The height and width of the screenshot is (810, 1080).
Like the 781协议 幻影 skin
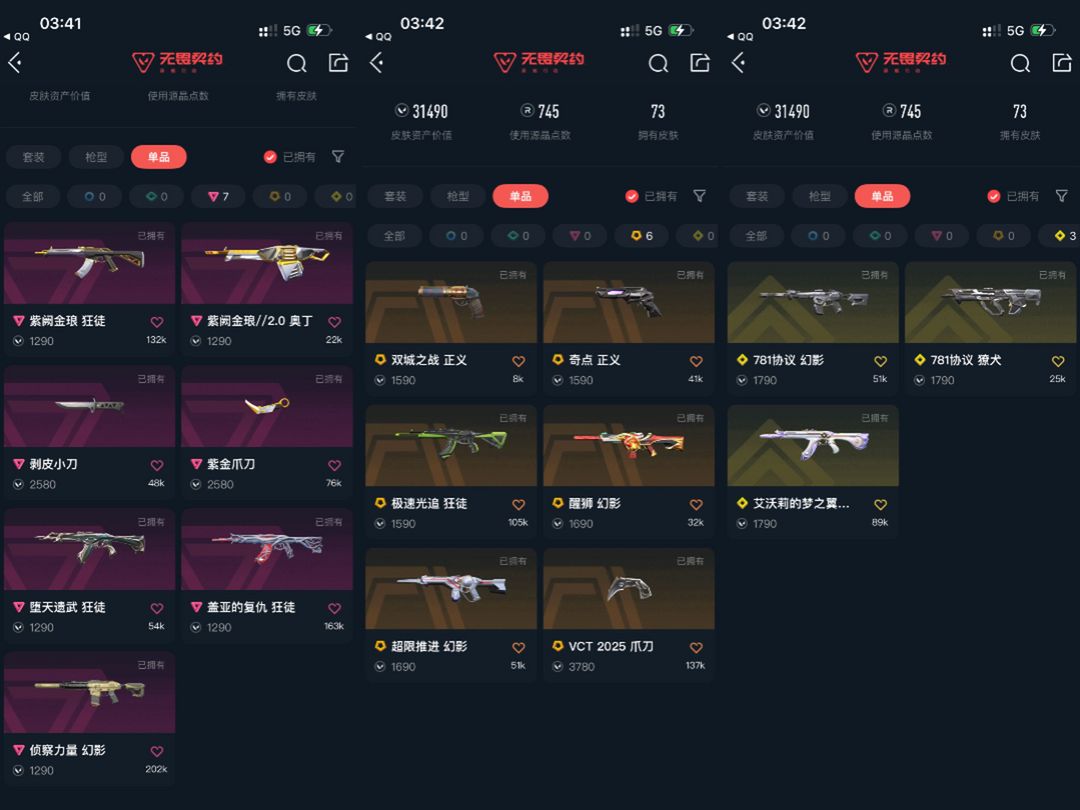pos(880,361)
